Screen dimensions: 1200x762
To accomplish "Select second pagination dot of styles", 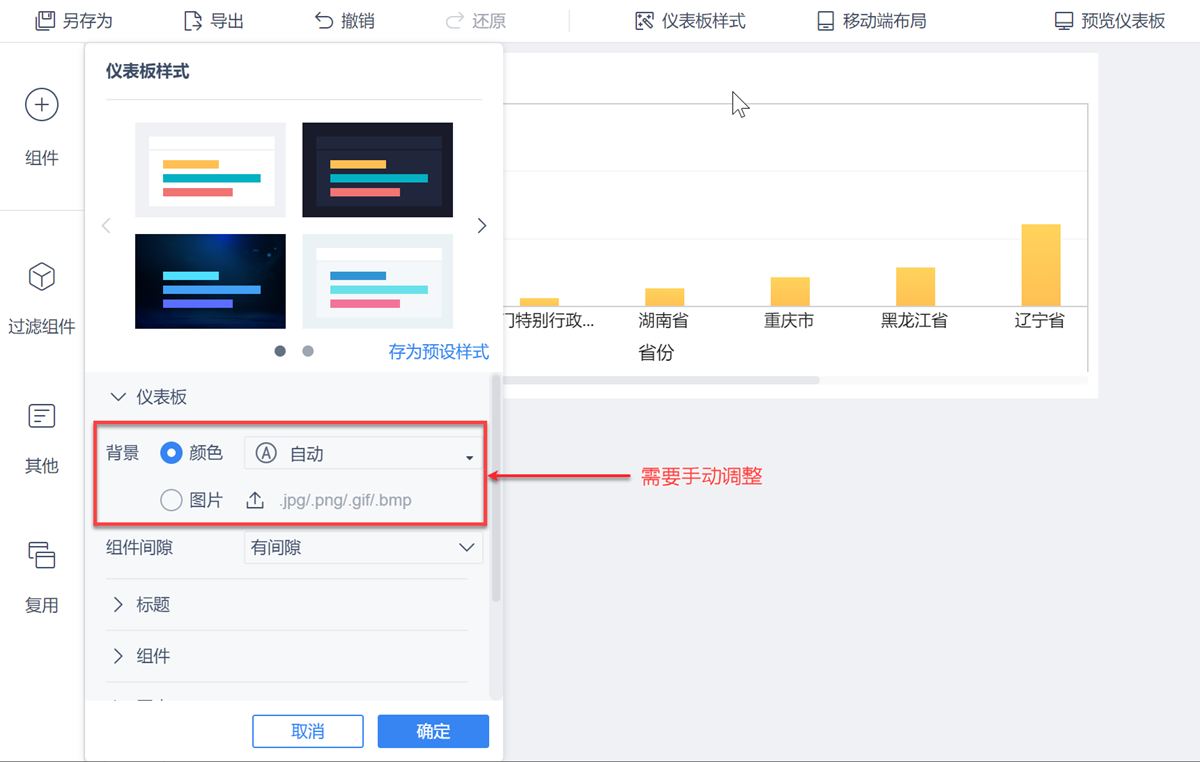I will point(308,351).
